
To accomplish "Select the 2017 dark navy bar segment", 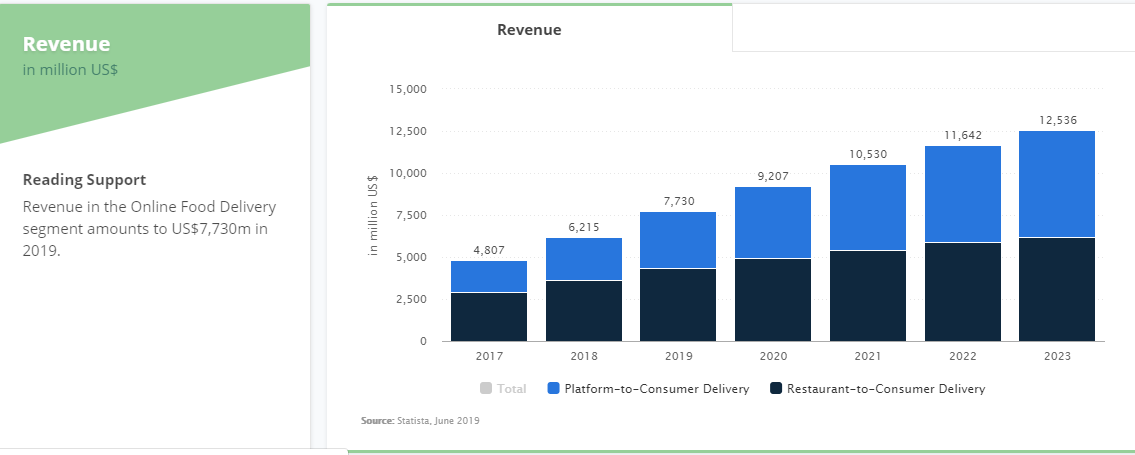I will click(489, 316).
